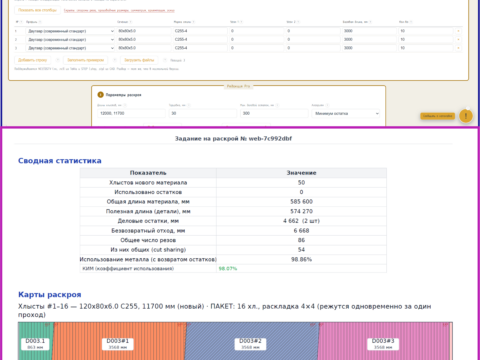This screenshot has height=360, width=480.
Task: Click row 2 first angle field 0
Action: (x=256, y=39)
